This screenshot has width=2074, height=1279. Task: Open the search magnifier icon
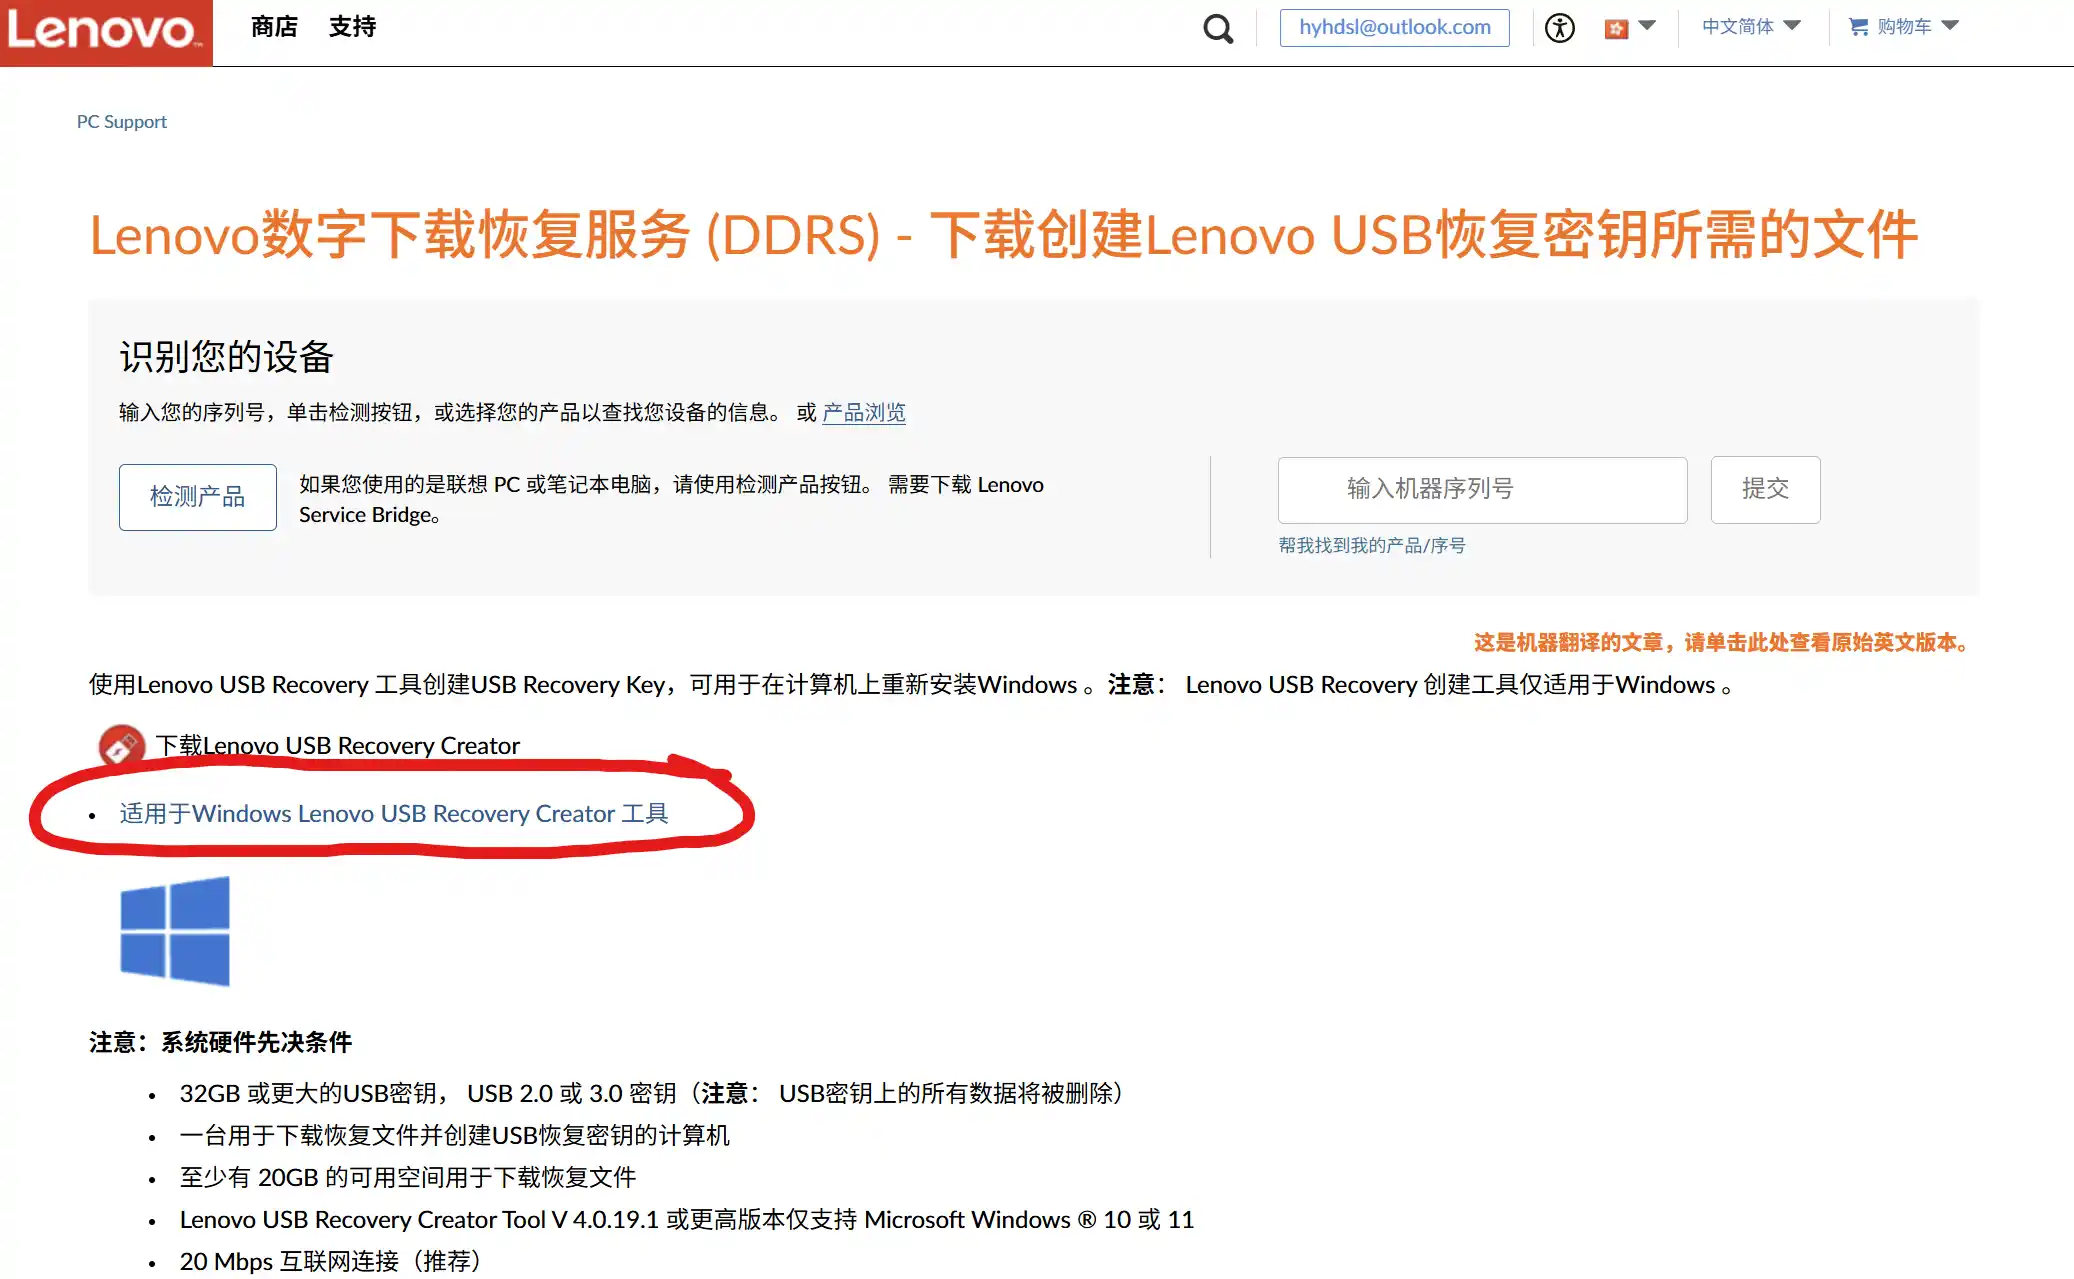tap(1217, 28)
